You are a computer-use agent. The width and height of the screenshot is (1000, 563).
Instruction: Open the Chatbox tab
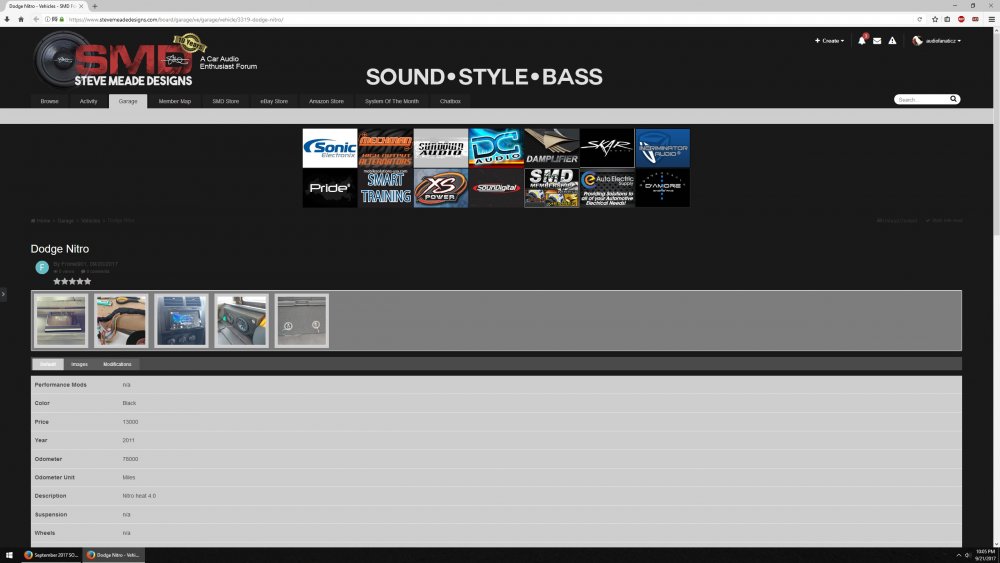(x=450, y=101)
